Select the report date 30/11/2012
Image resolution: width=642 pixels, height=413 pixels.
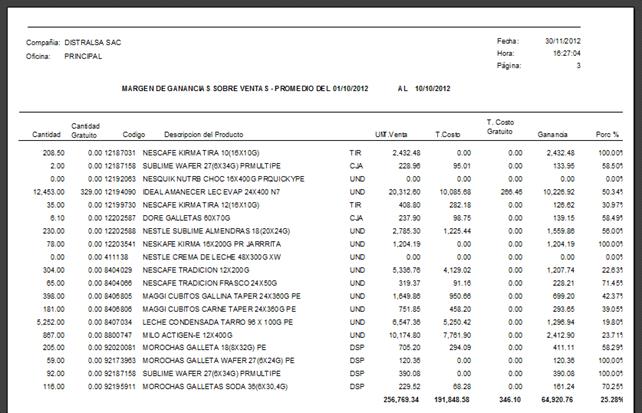pyautogui.click(x=563, y=41)
